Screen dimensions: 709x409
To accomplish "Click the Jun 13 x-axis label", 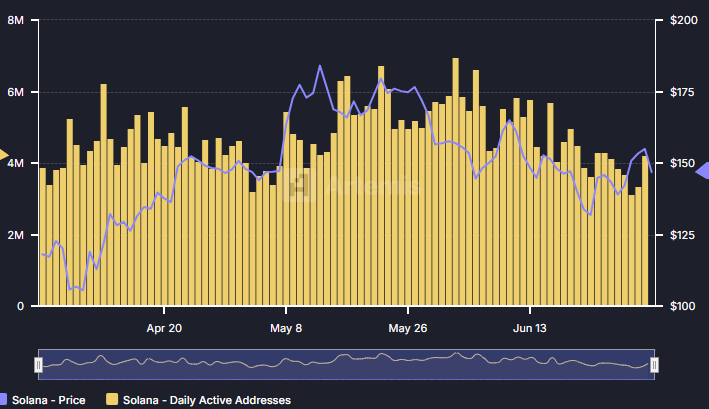I will (x=529, y=328).
